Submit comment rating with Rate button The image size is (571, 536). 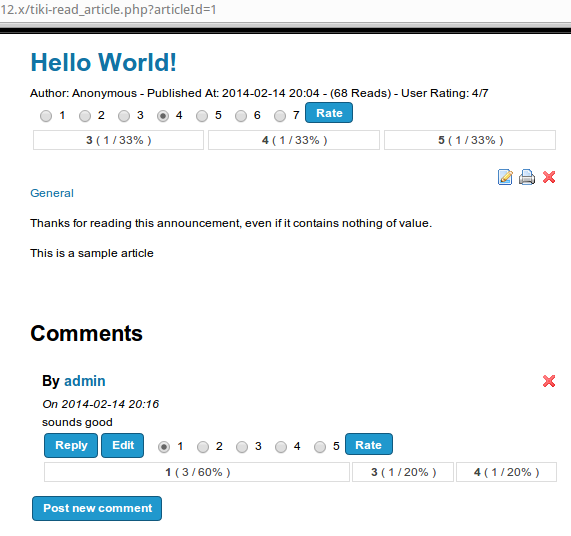point(369,444)
